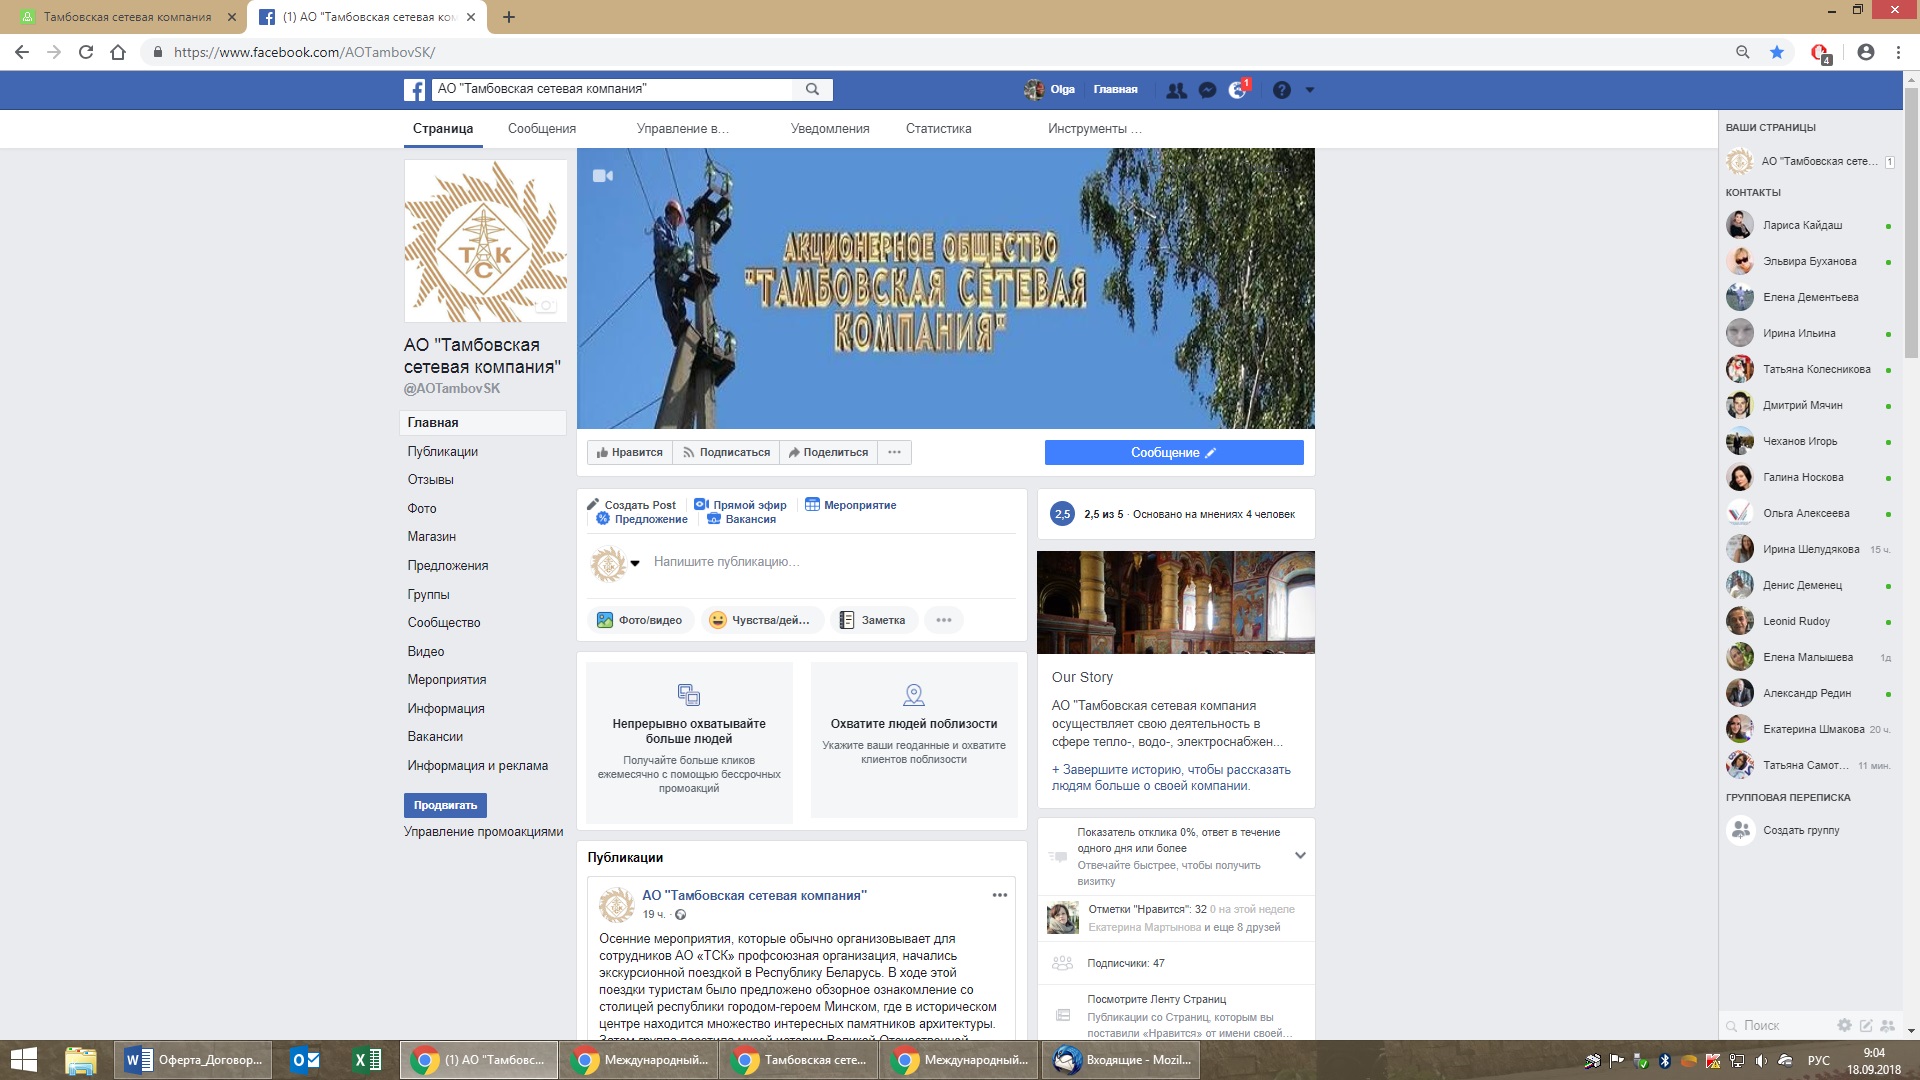Expand the account dropdown arrow in header

point(1310,90)
